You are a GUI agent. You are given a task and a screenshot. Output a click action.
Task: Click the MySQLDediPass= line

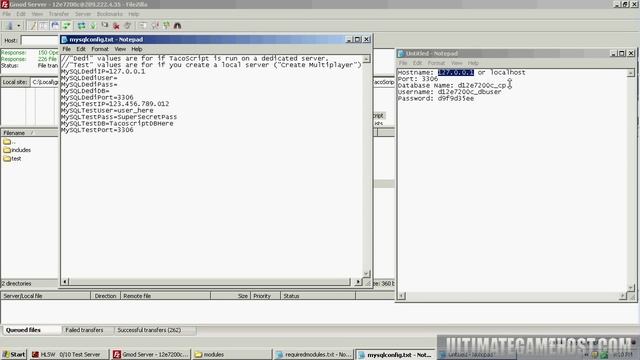[x=89, y=84]
